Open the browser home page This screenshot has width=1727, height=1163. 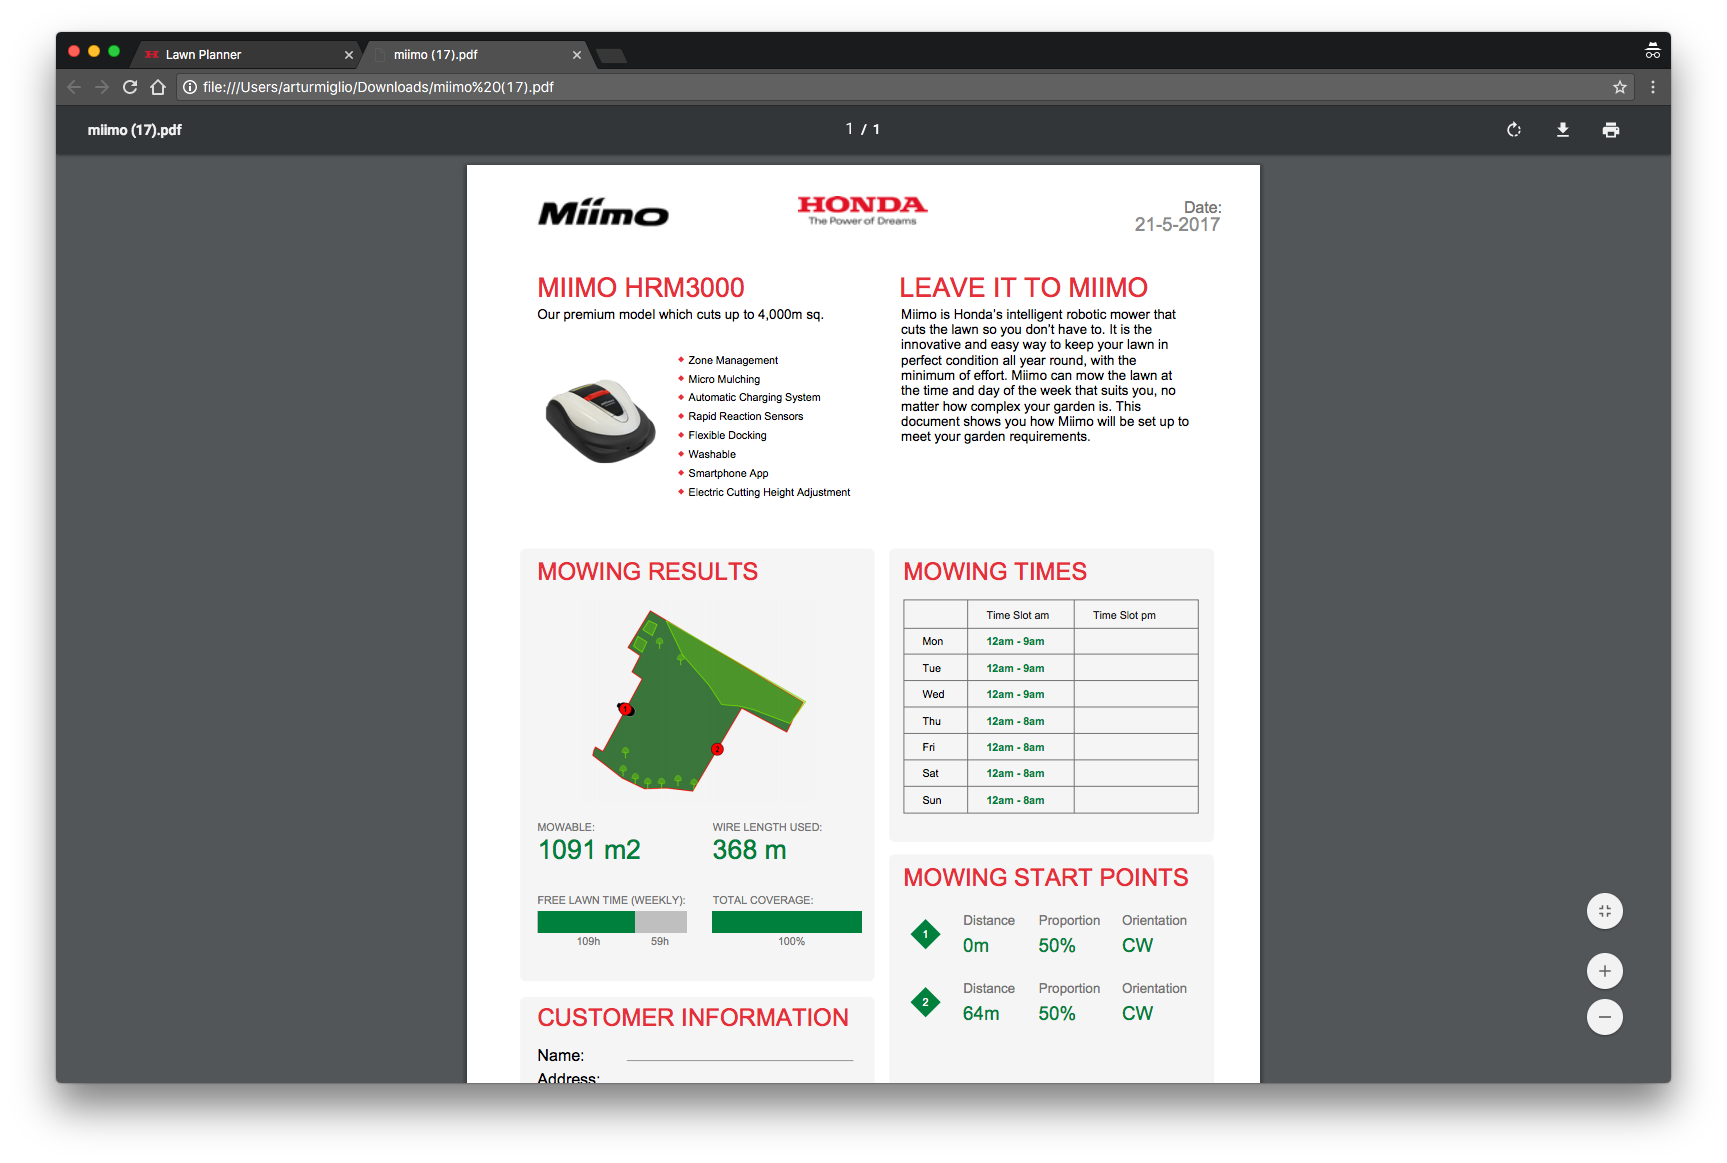click(158, 87)
